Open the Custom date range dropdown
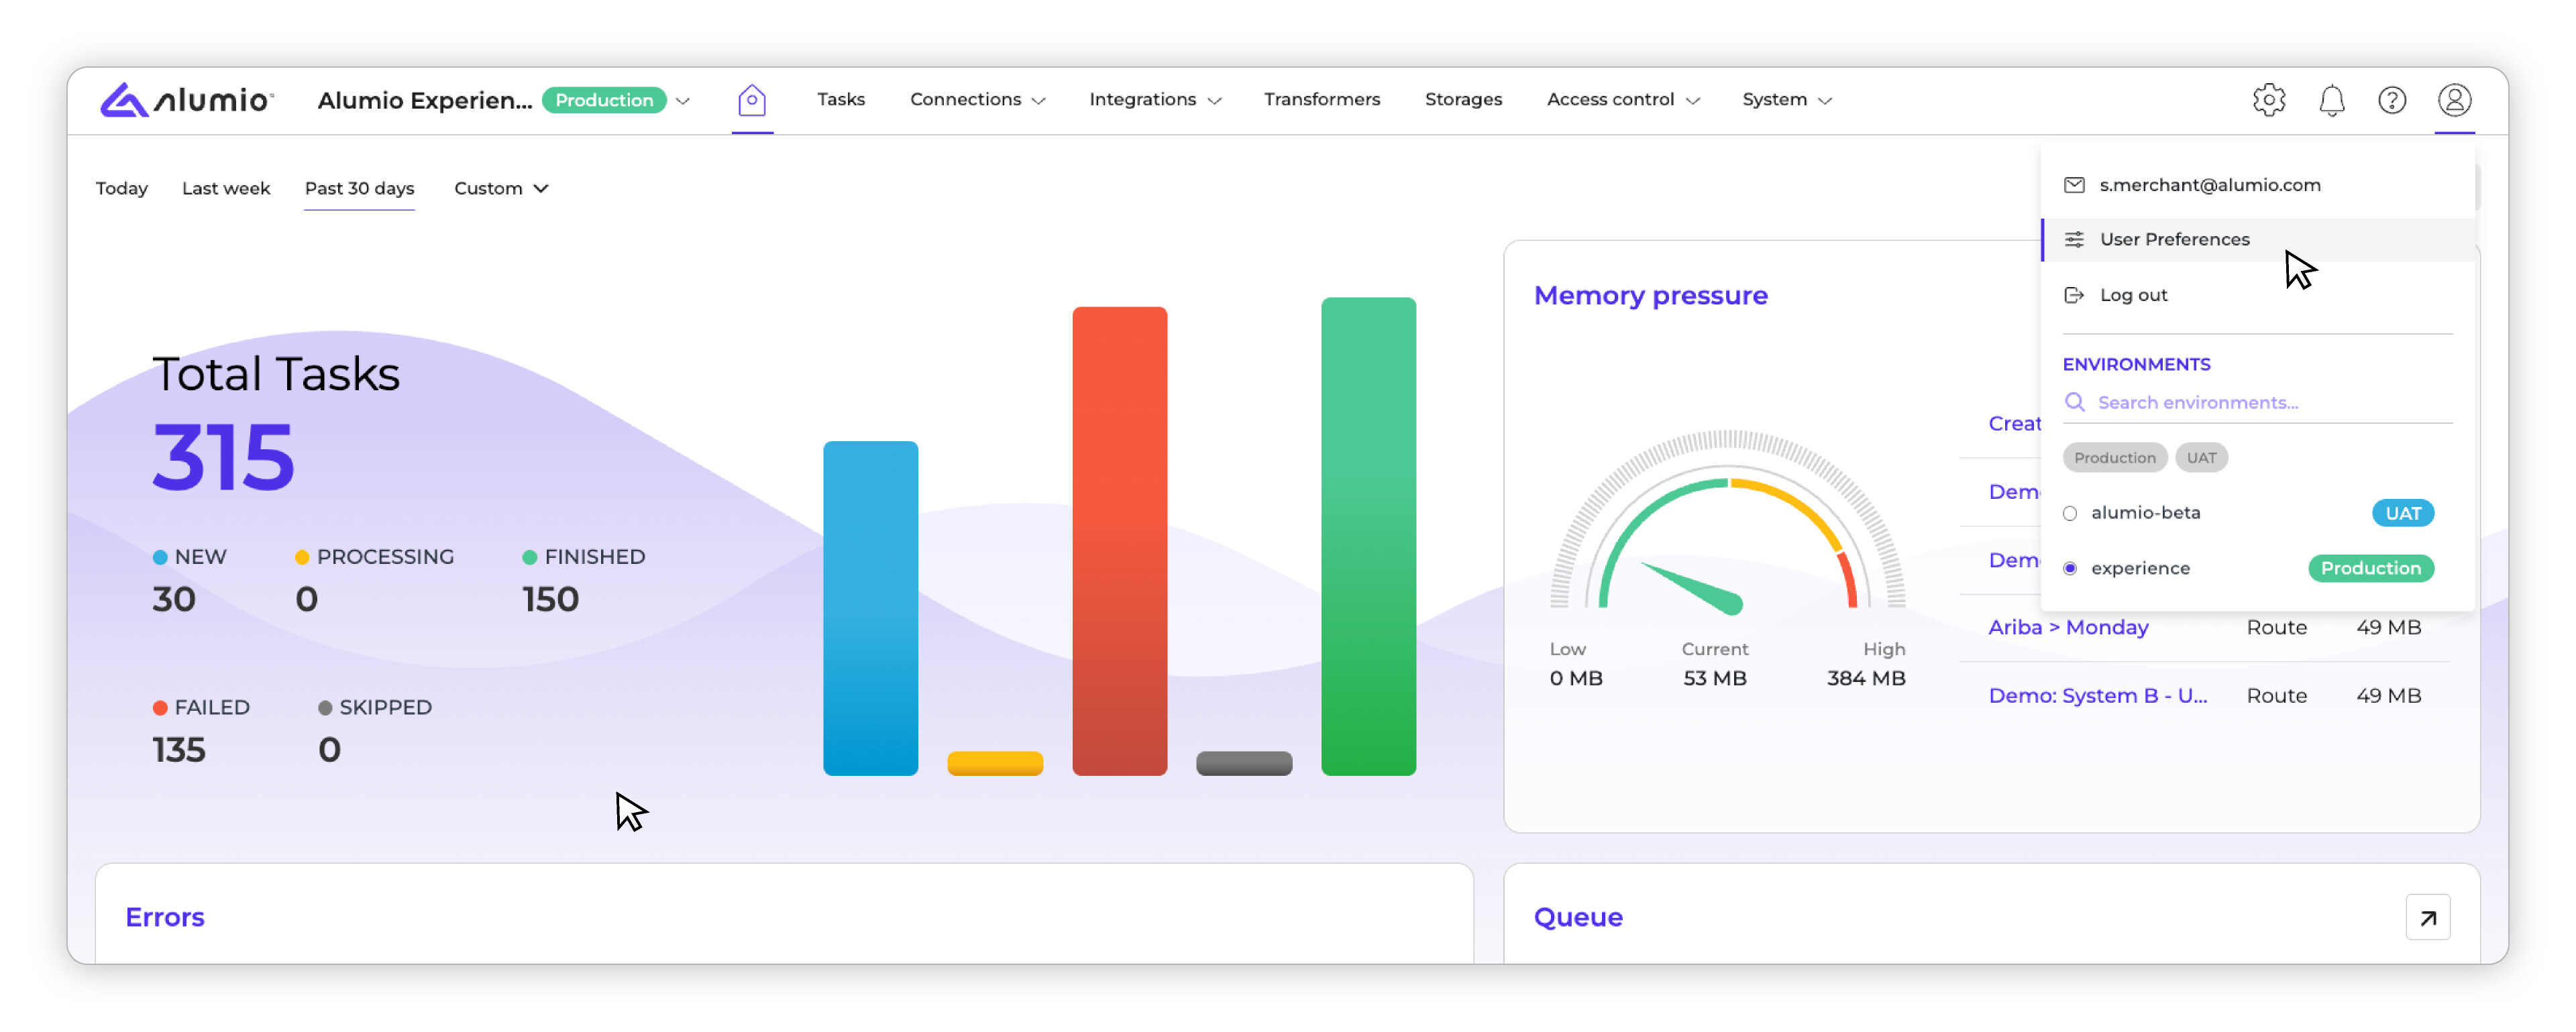Viewport: 2576px width, 1032px height. [501, 188]
